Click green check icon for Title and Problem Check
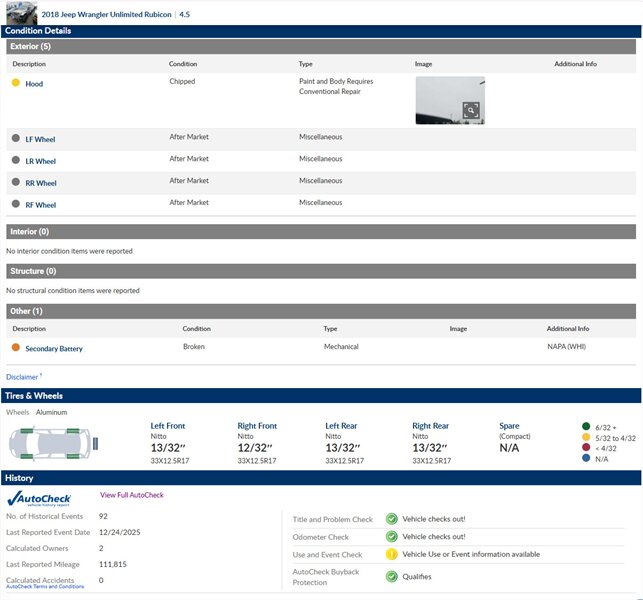This screenshot has height=600, width=643. pyautogui.click(x=392, y=519)
